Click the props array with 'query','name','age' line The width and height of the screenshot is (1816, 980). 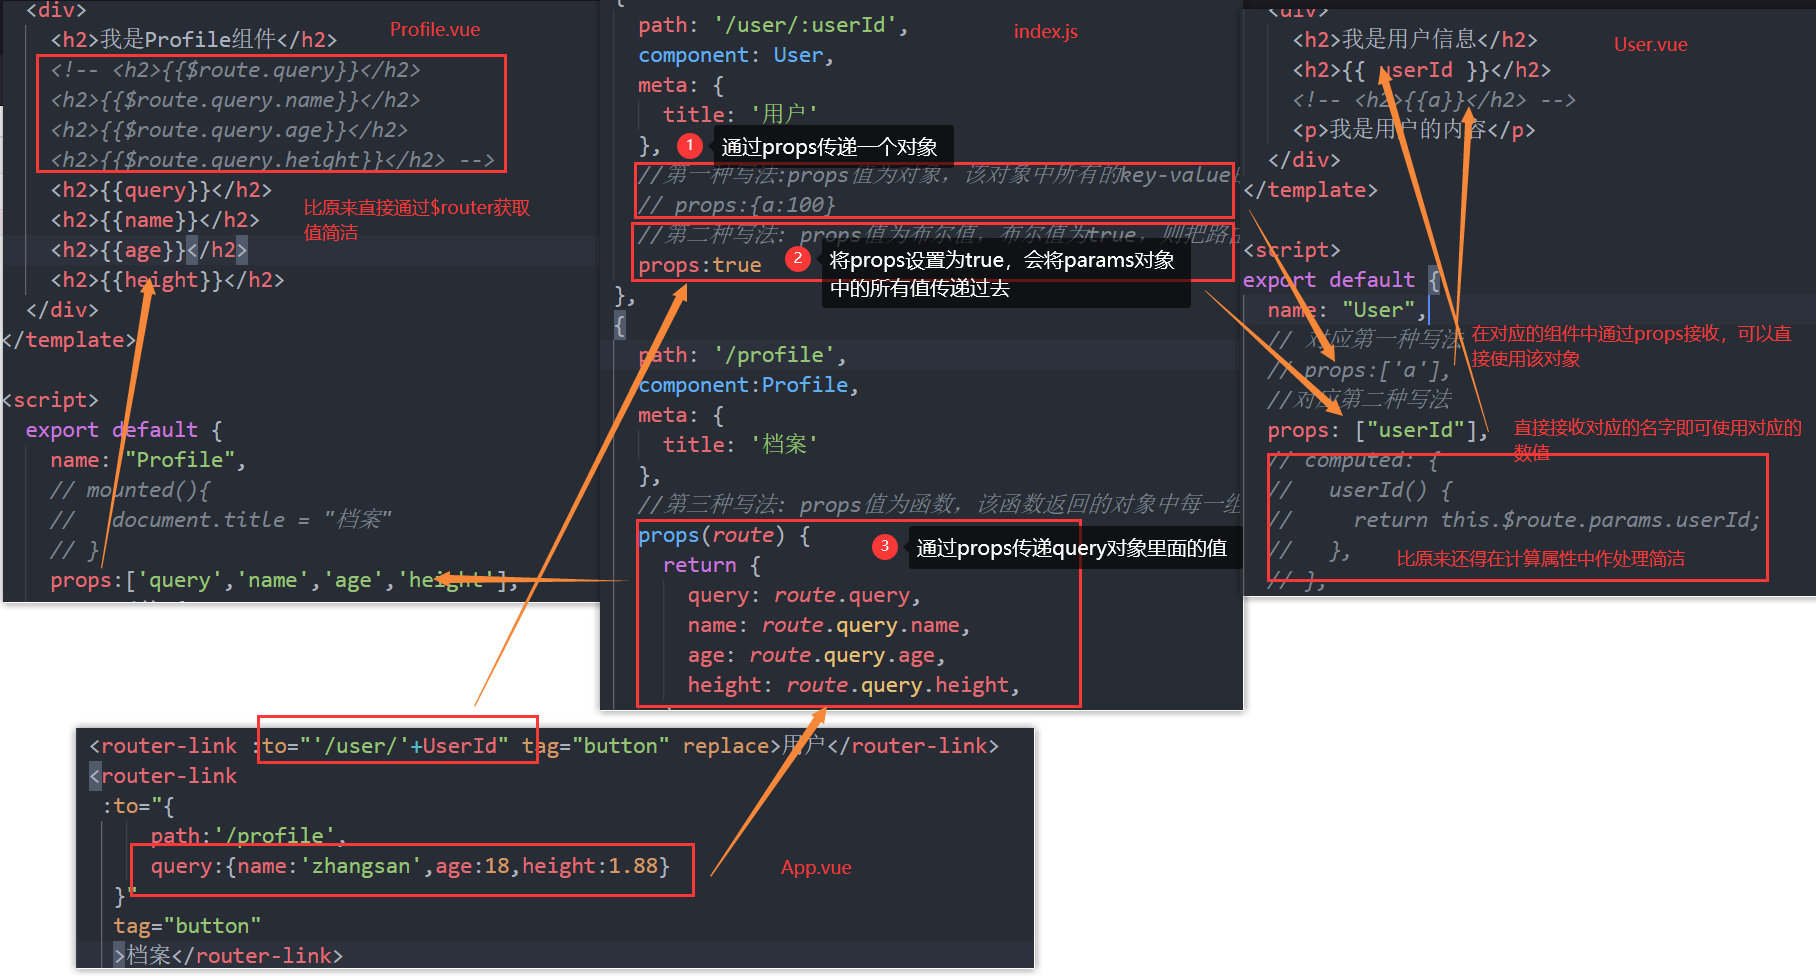coord(284,580)
